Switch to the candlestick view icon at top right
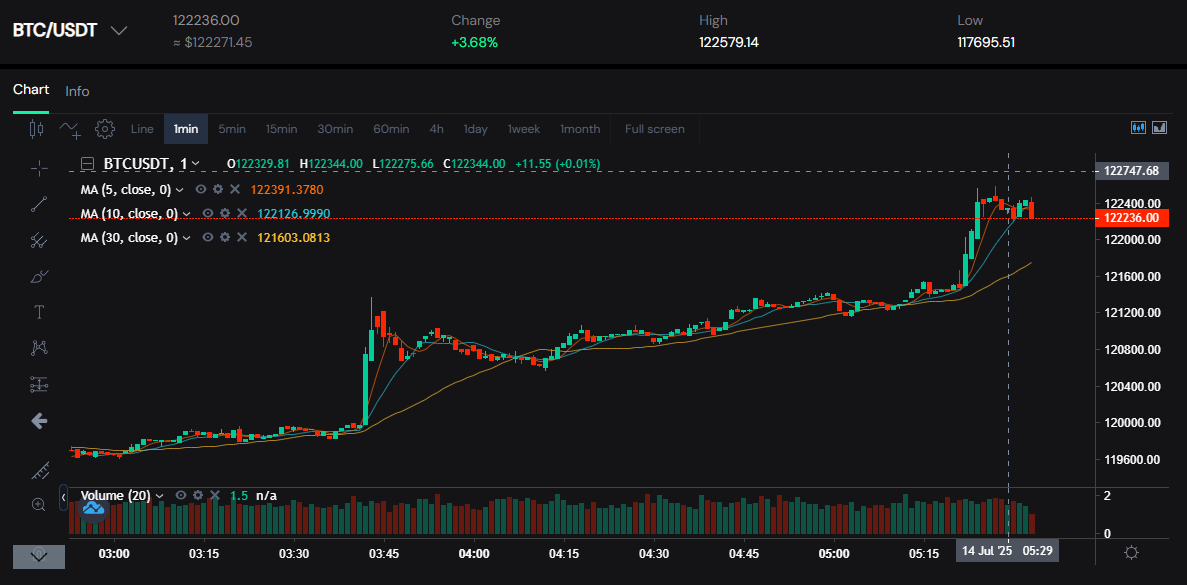The width and height of the screenshot is (1187, 585). click(1138, 128)
